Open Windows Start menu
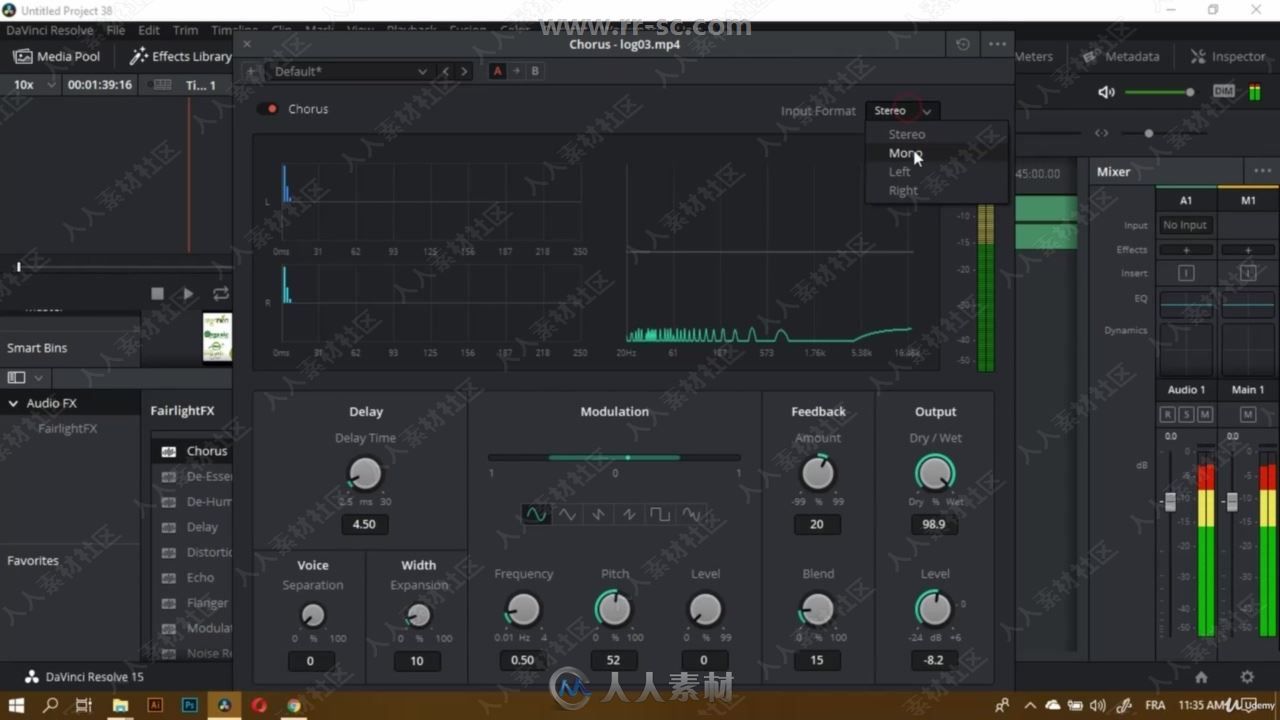This screenshot has height=720, width=1280. tap(16, 705)
